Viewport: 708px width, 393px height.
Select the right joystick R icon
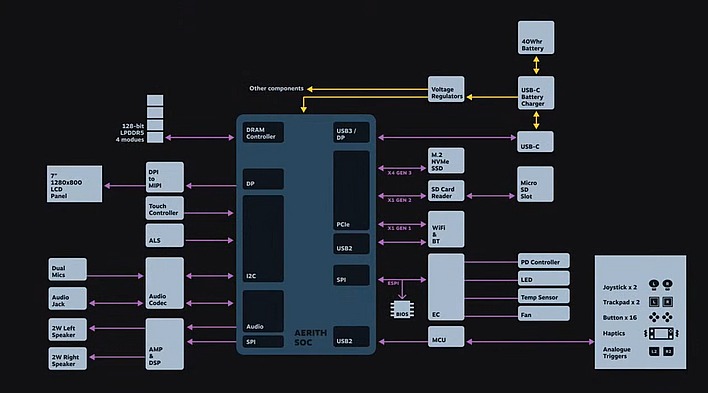click(x=668, y=285)
